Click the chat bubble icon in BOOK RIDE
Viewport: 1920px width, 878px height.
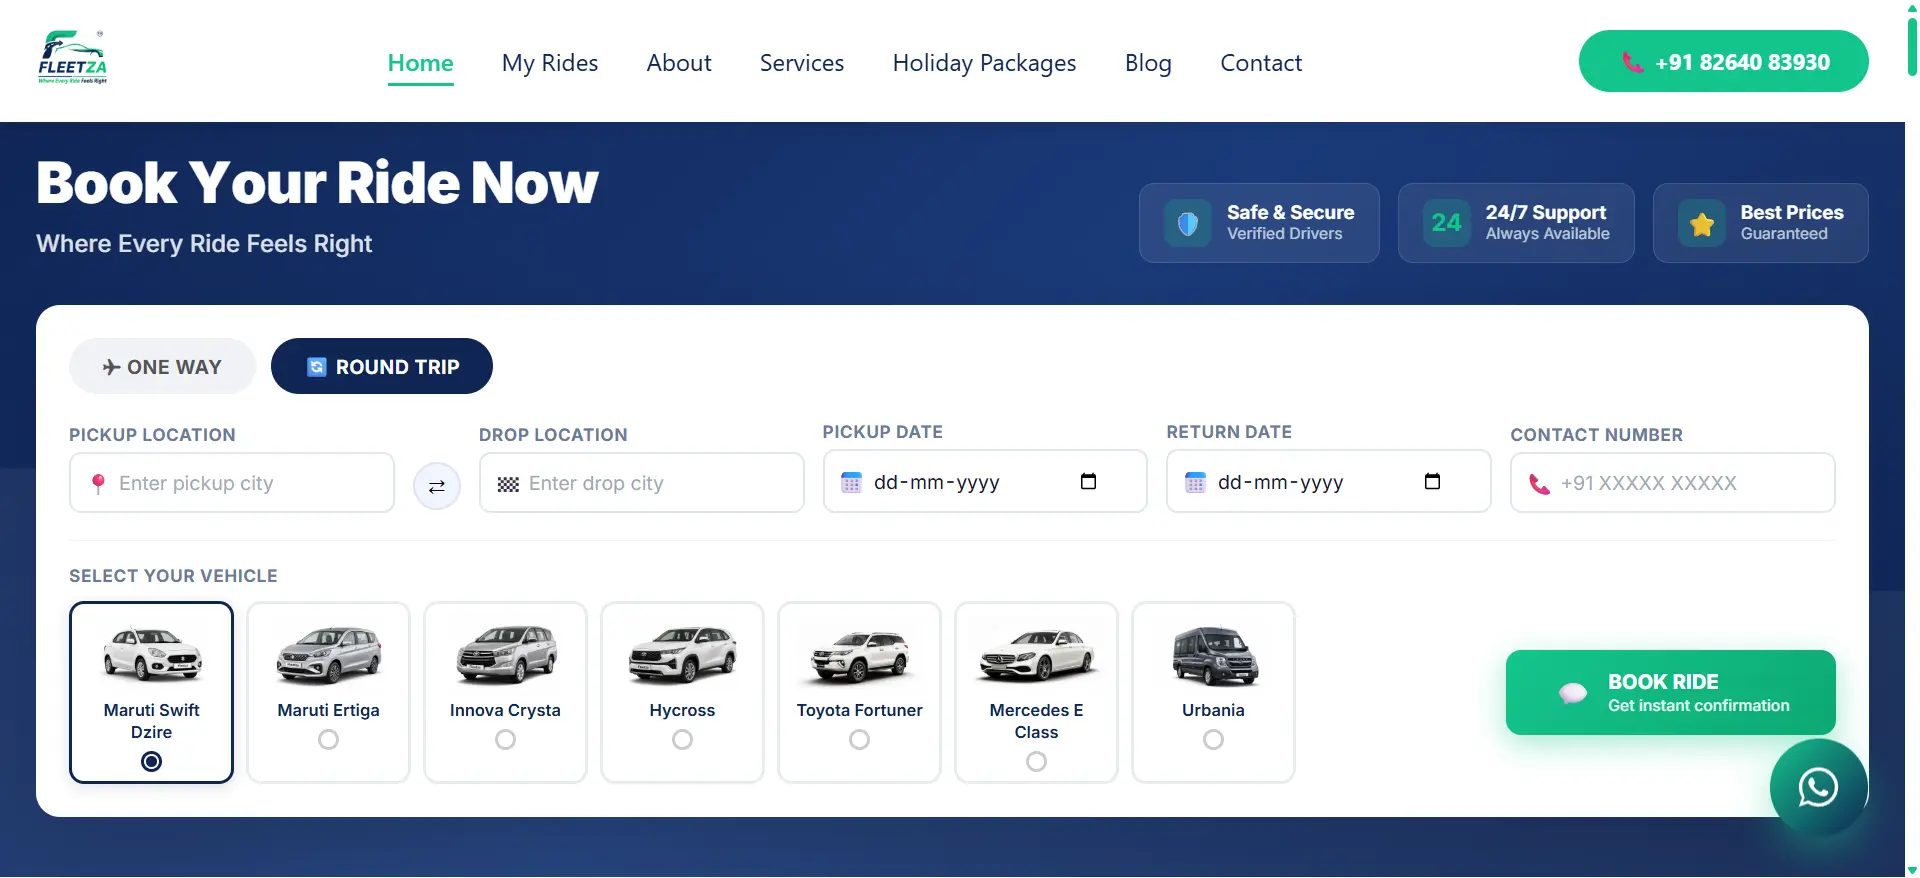1573,693
